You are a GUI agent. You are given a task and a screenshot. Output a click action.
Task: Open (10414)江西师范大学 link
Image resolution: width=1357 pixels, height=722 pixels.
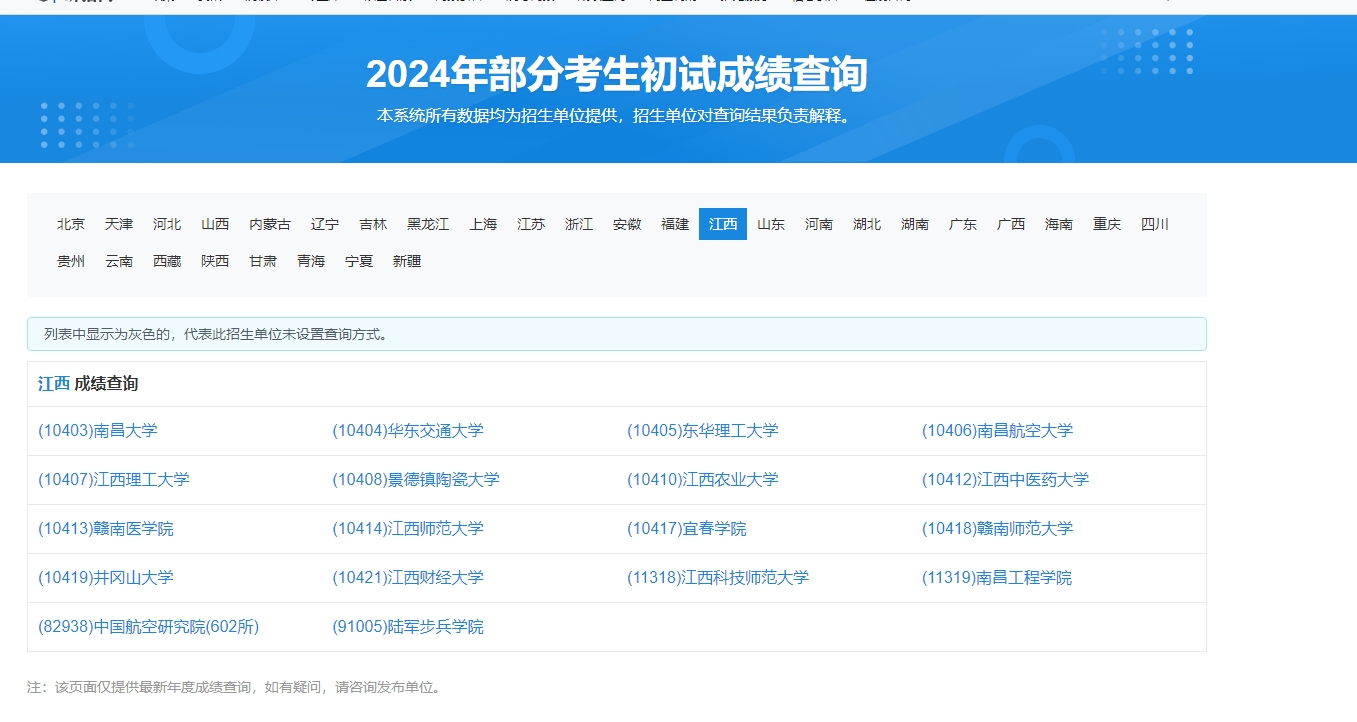(x=408, y=529)
